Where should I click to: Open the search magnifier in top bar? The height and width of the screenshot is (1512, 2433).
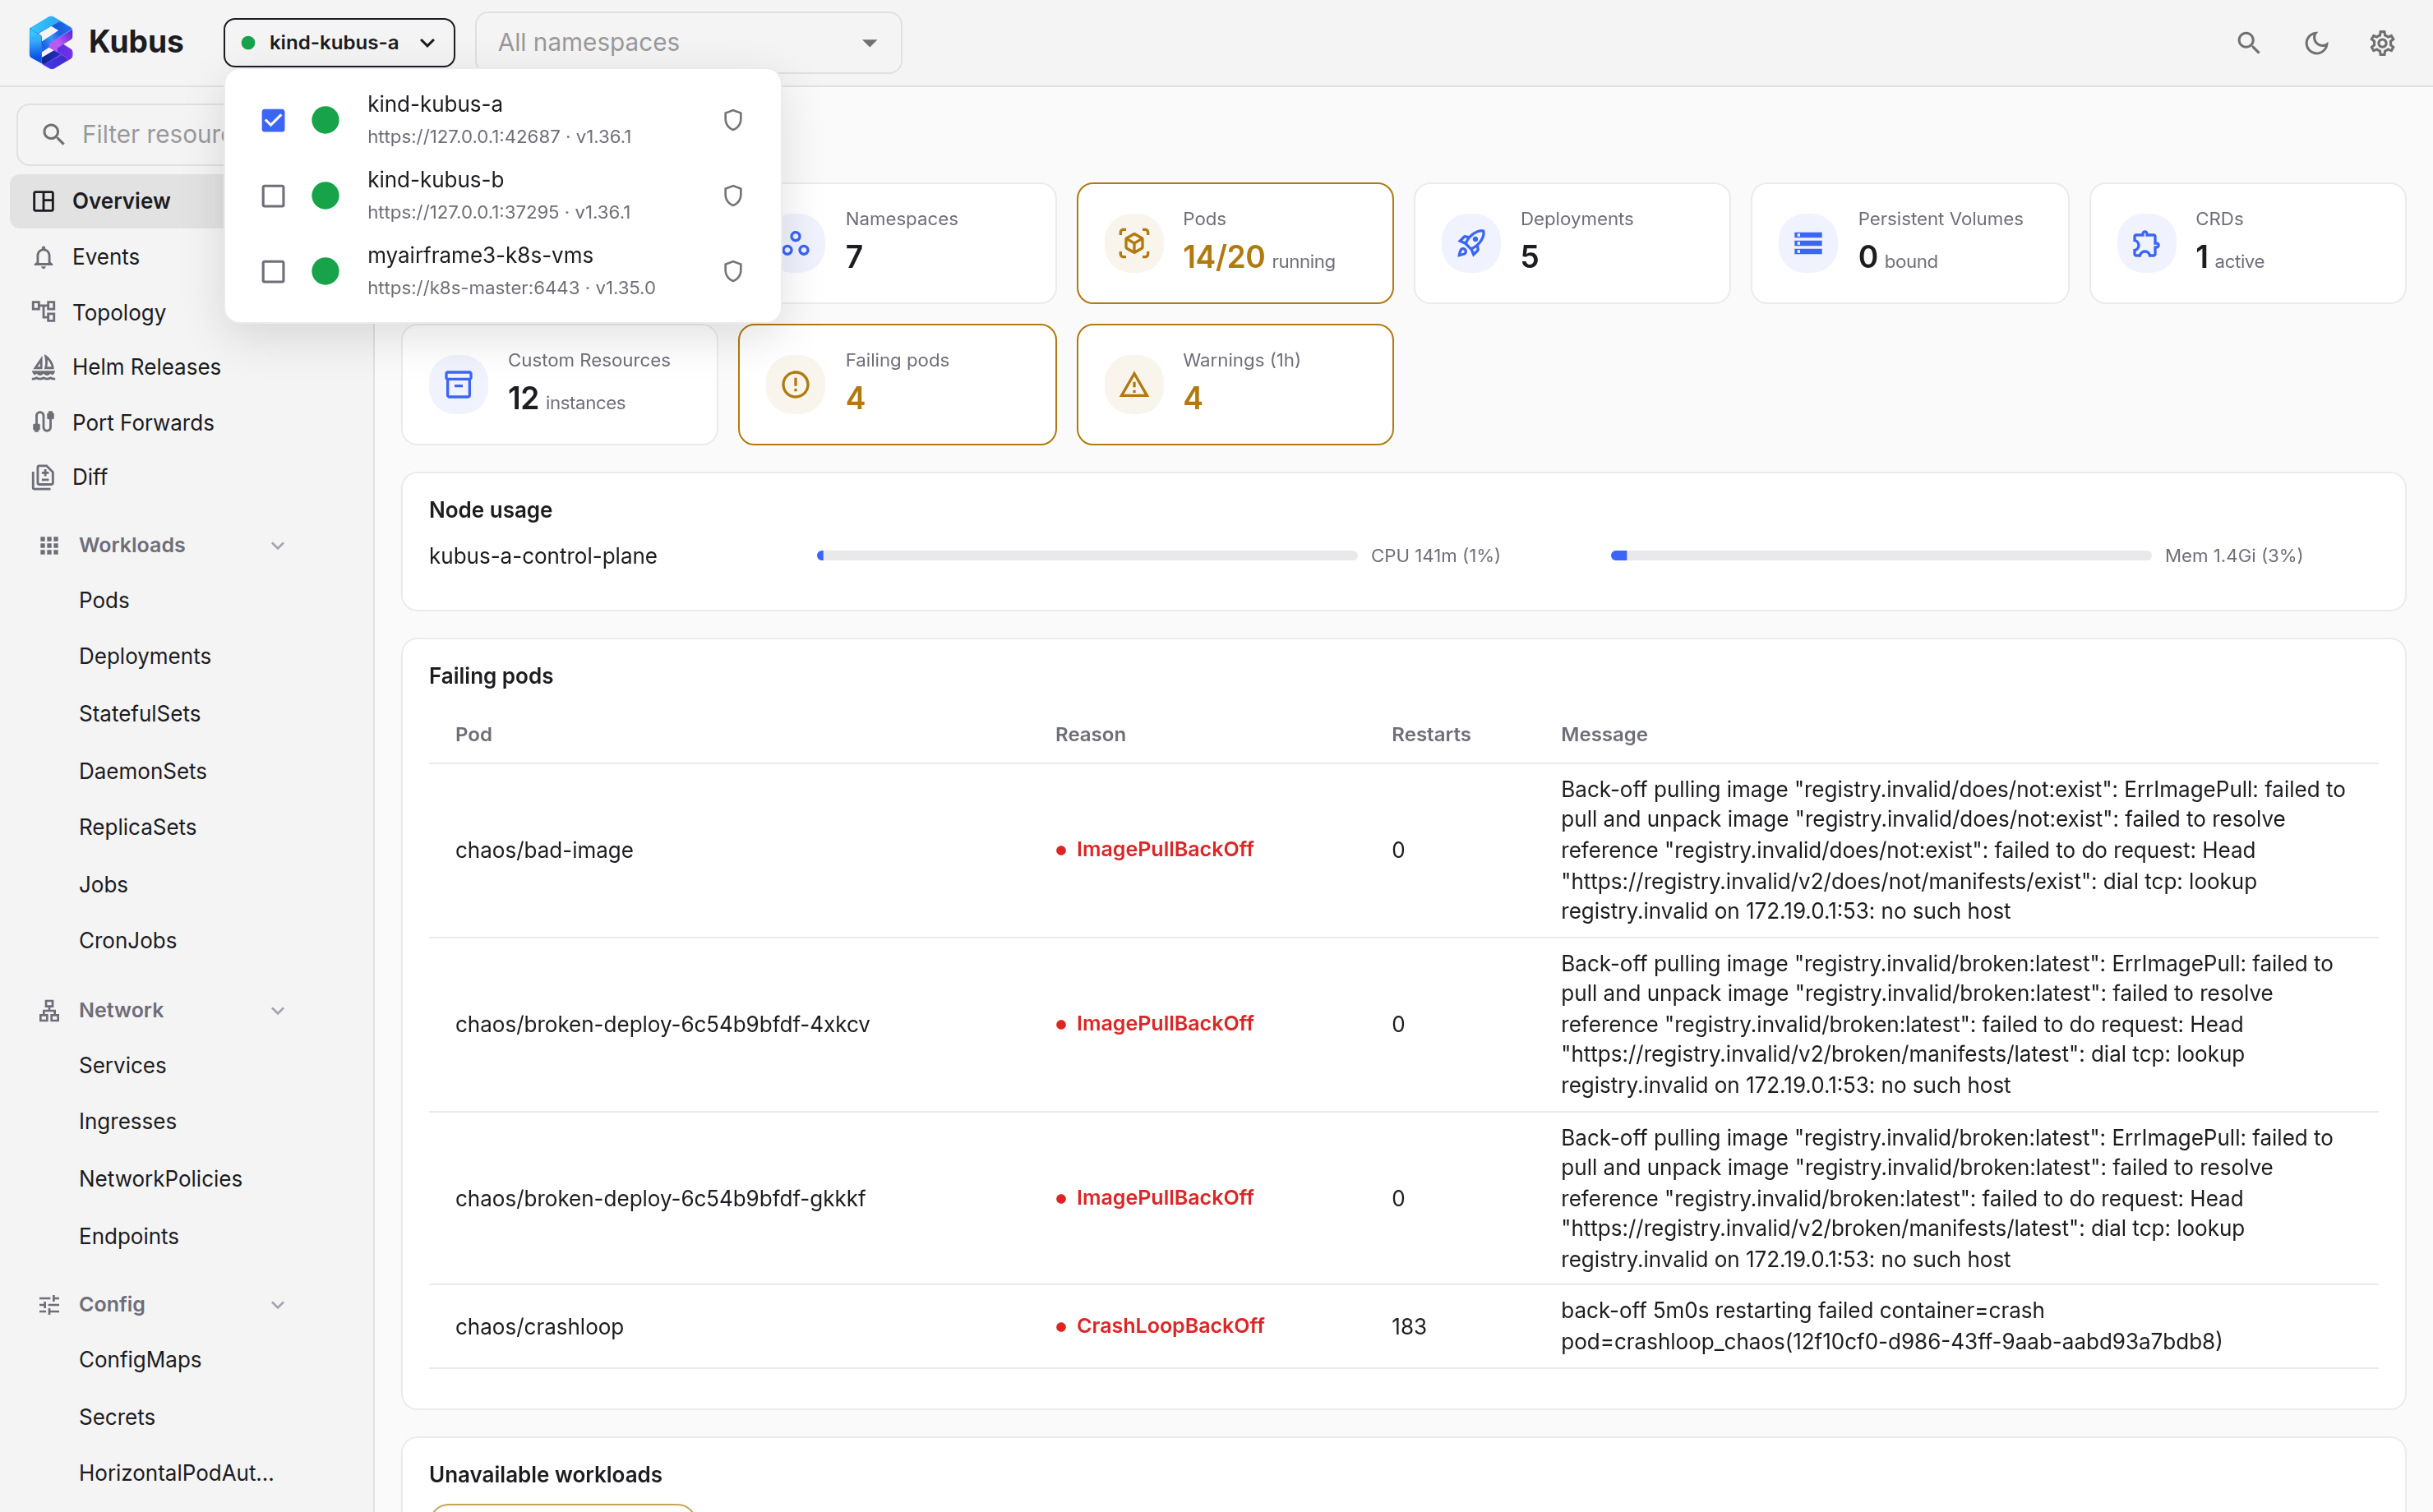(2248, 43)
